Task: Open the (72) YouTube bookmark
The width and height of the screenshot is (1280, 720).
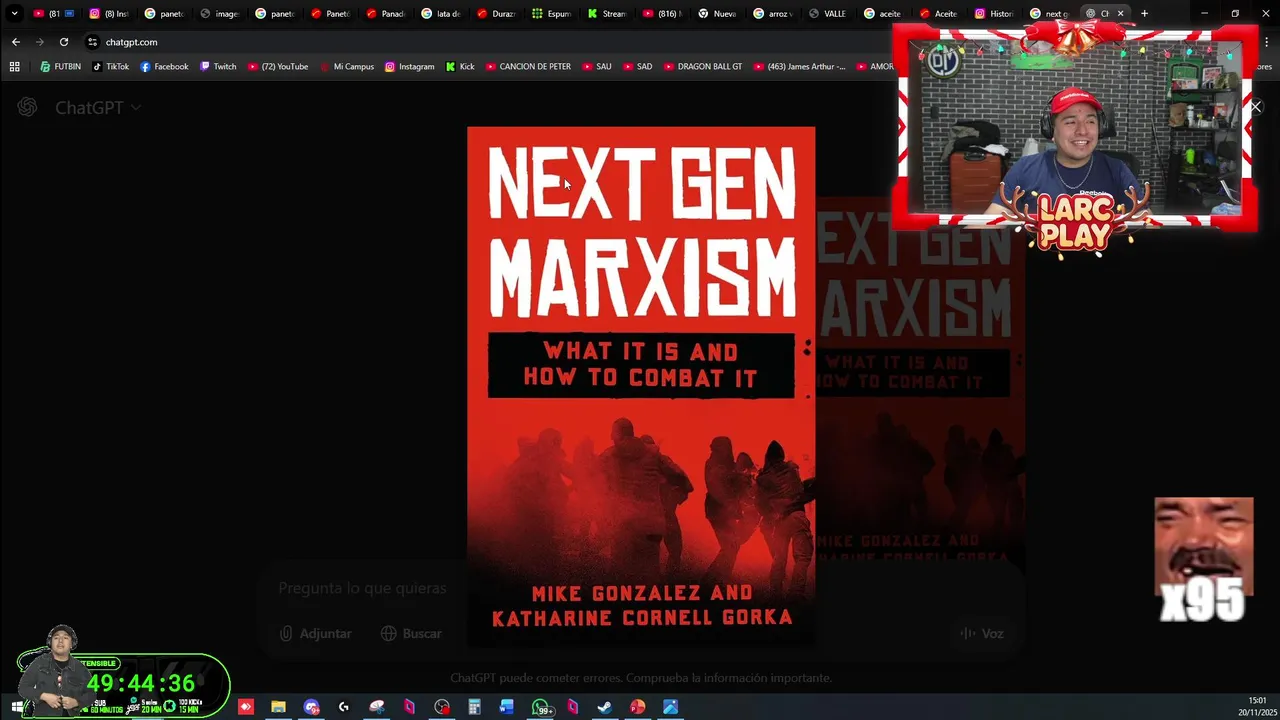Action: click(x=278, y=66)
